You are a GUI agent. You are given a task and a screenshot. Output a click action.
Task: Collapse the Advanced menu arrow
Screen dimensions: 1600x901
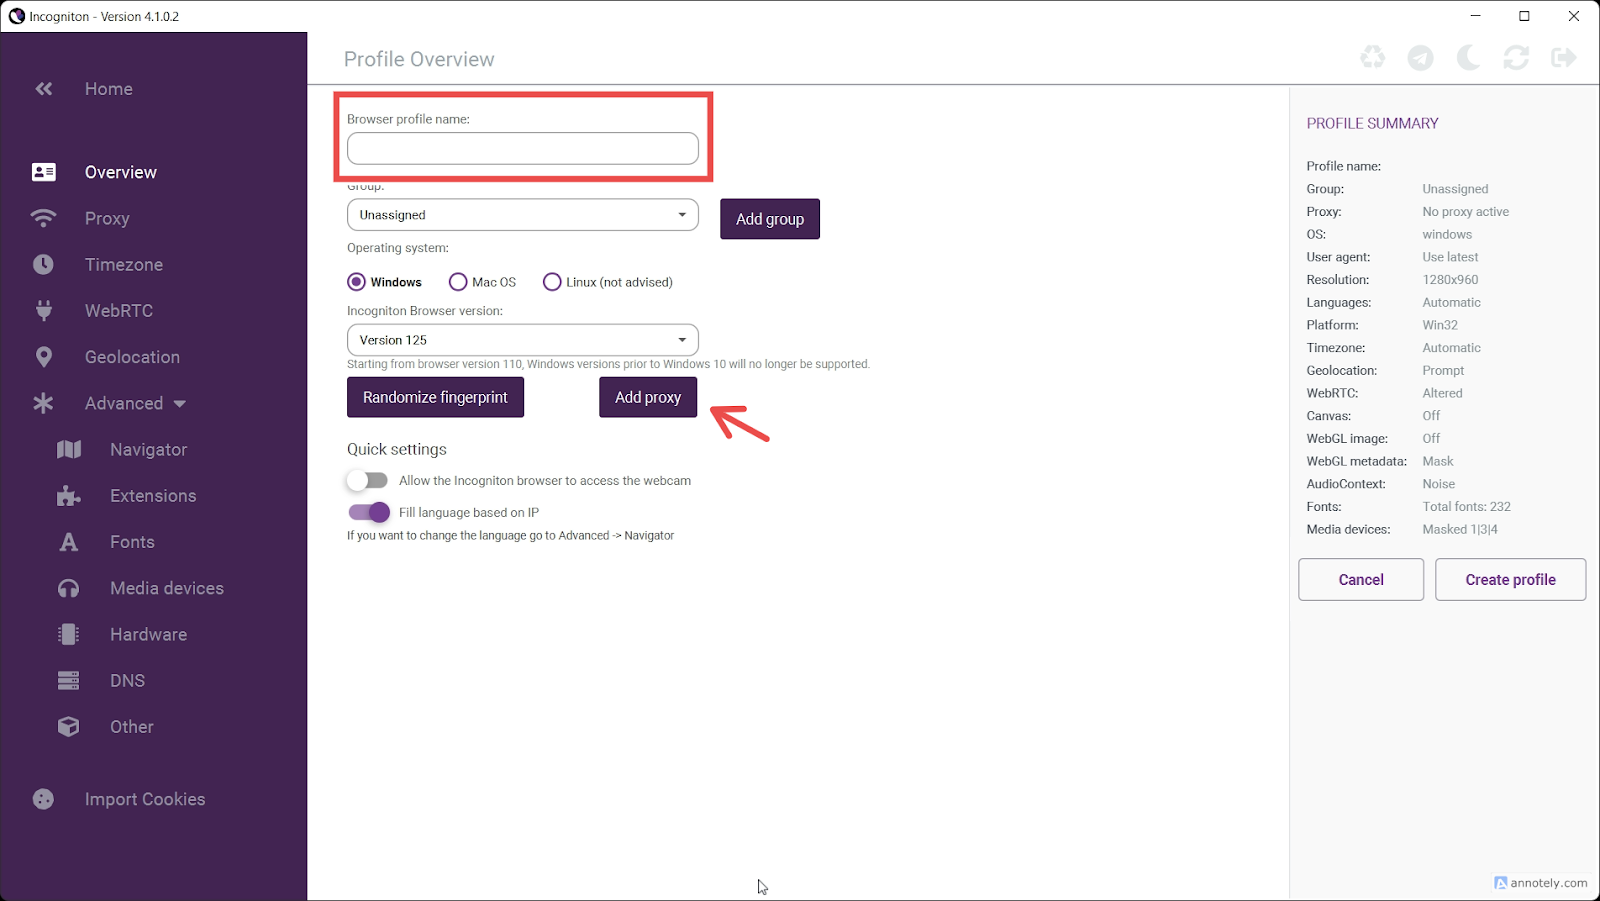tap(180, 404)
